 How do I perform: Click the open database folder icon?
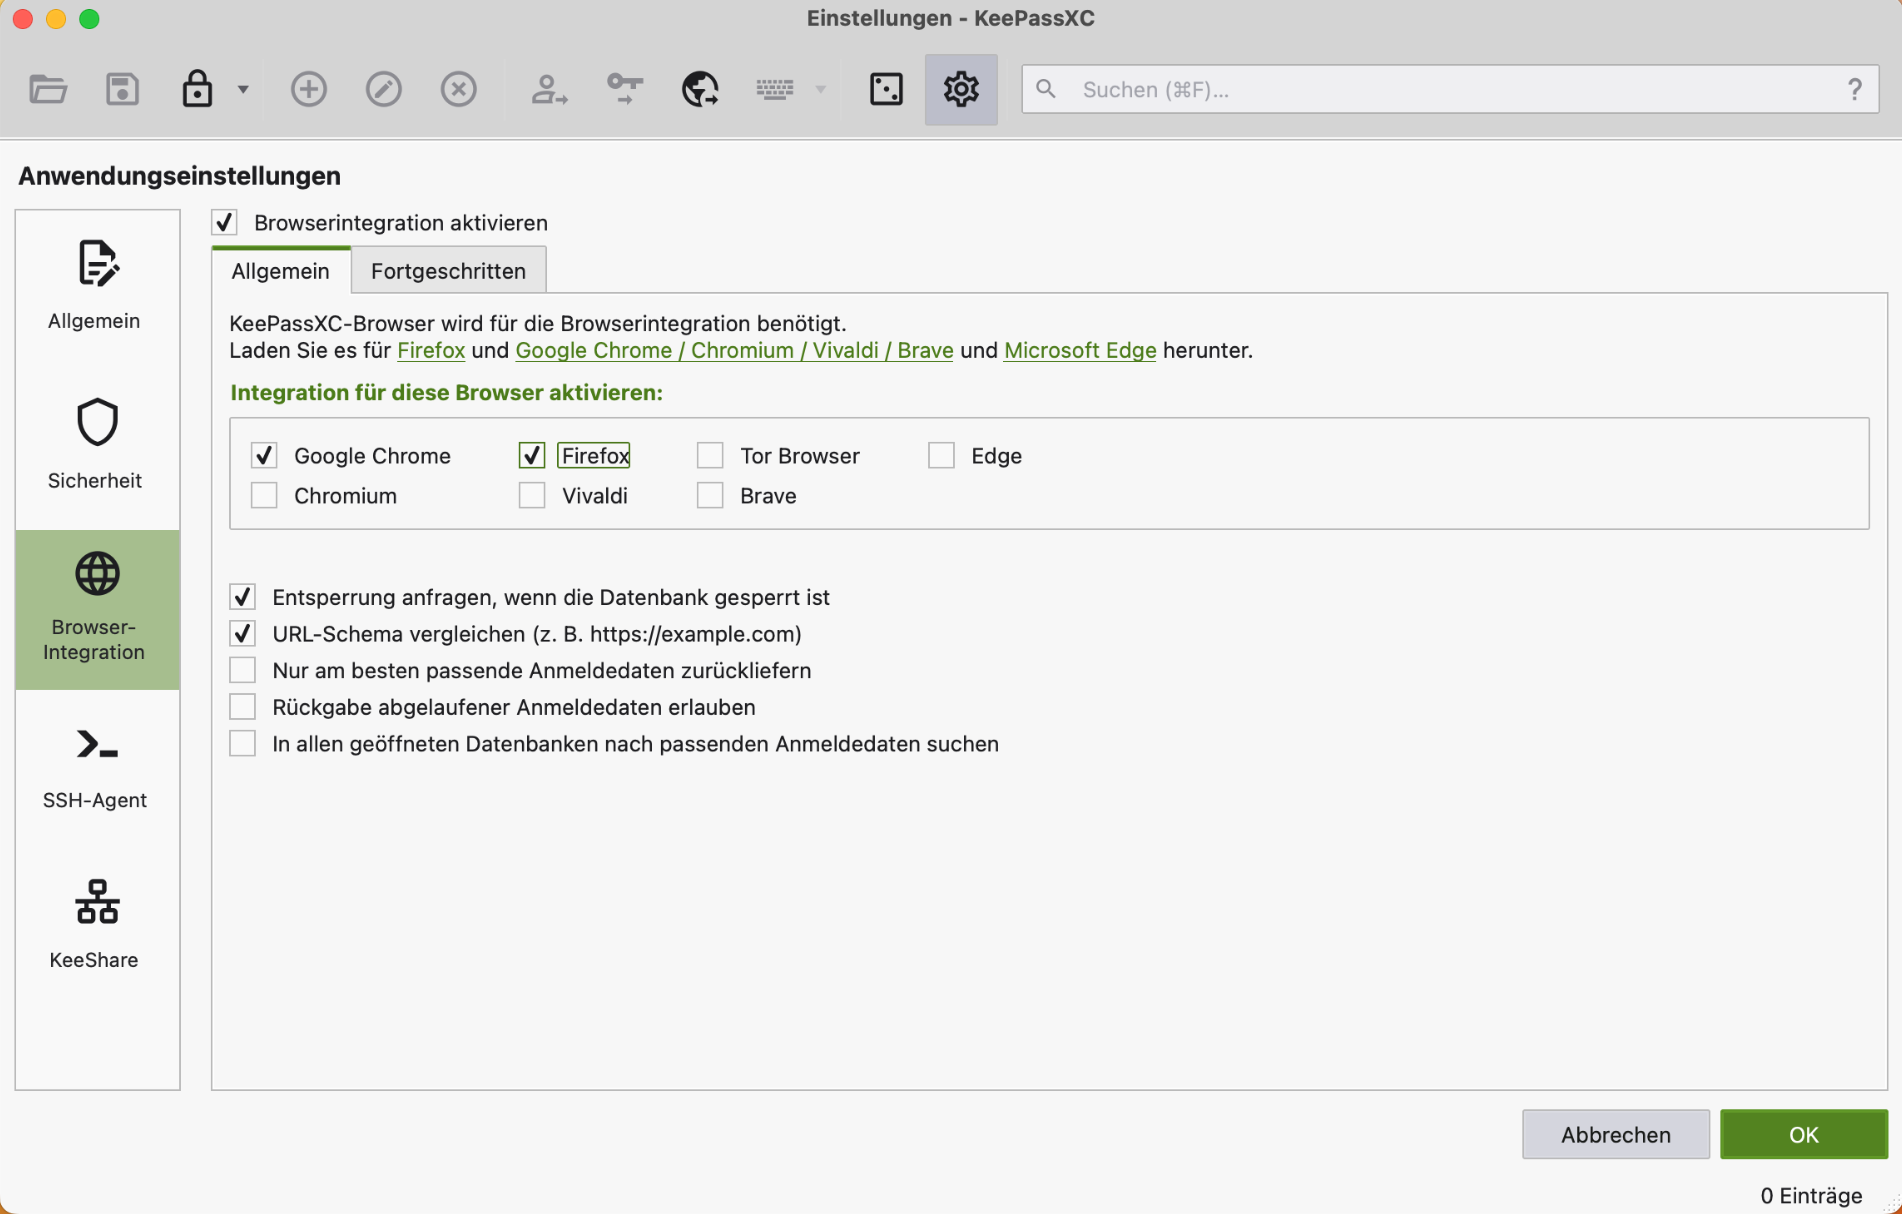(x=48, y=89)
